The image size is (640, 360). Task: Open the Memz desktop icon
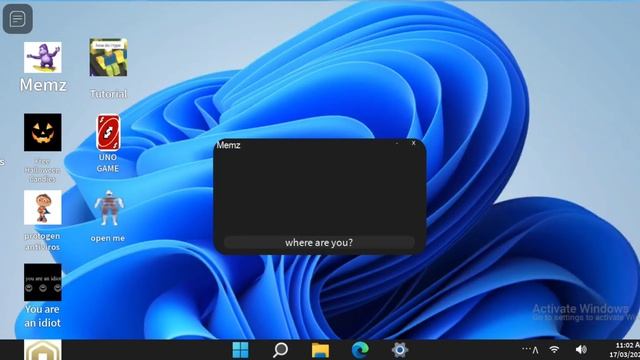pos(42,58)
